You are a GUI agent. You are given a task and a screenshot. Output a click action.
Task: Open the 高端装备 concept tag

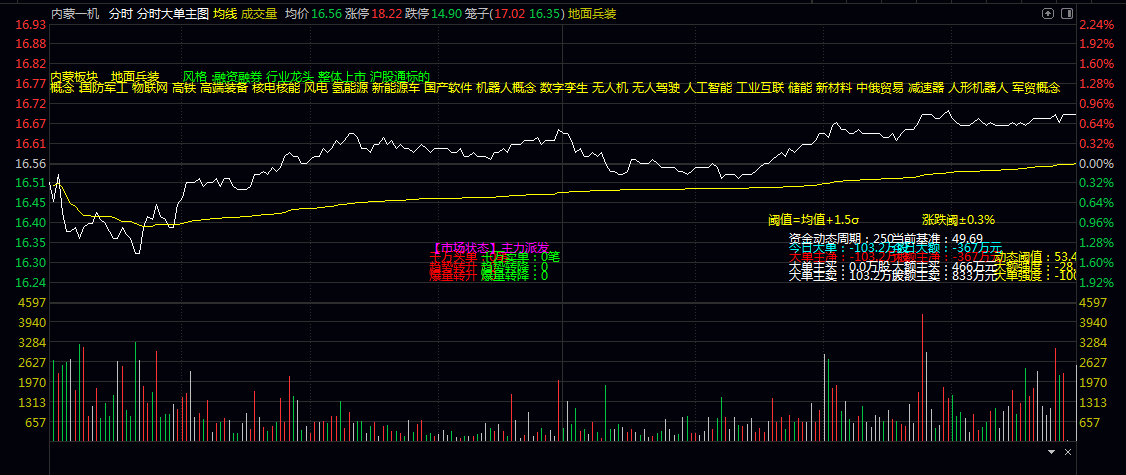224,88
